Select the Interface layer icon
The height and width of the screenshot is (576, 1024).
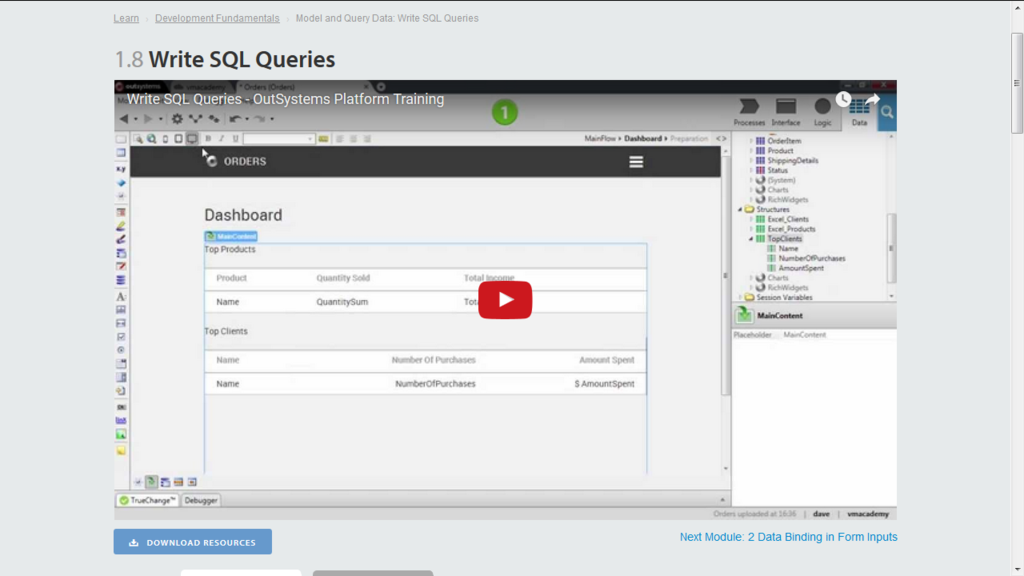click(x=786, y=112)
